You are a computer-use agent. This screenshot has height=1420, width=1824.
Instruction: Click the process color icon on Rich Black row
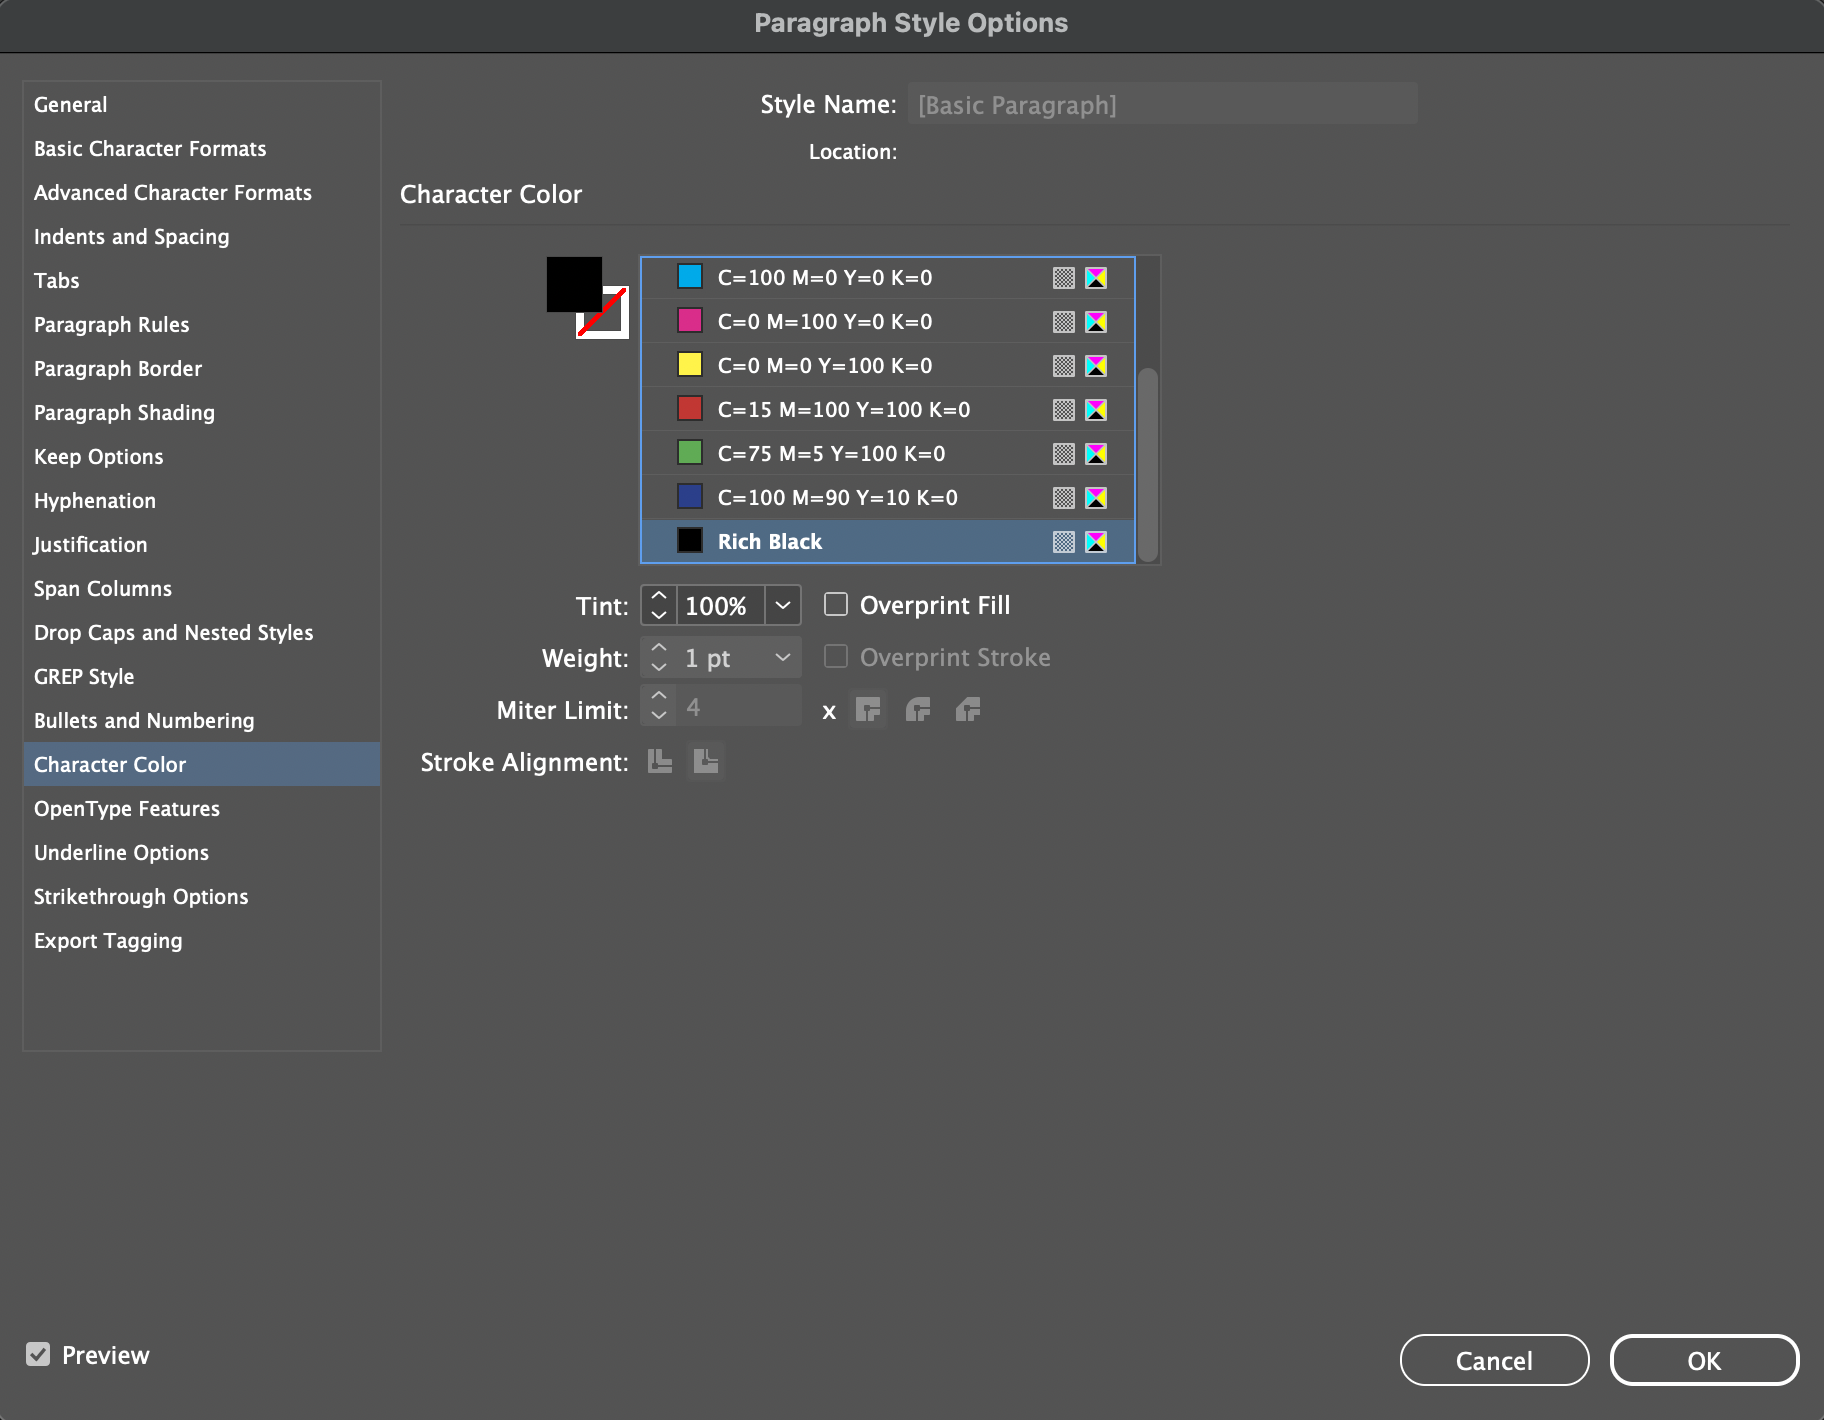coord(1064,542)
